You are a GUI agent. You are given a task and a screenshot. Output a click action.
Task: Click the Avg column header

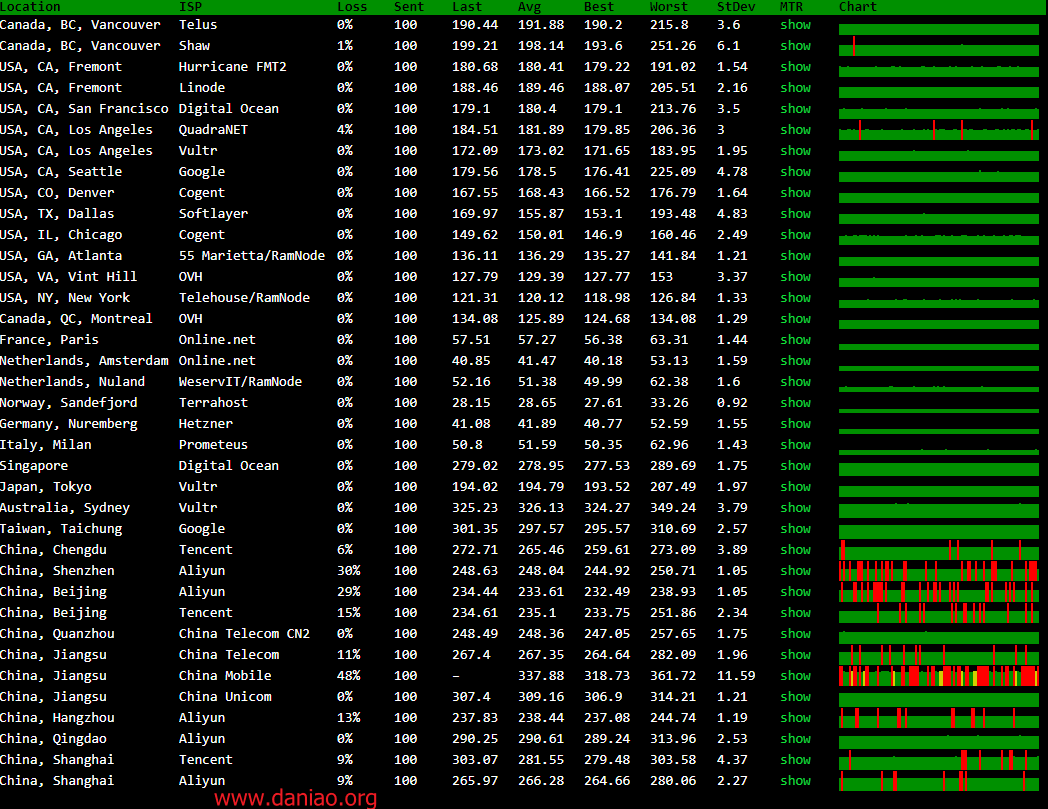click(x=529, y=7)
